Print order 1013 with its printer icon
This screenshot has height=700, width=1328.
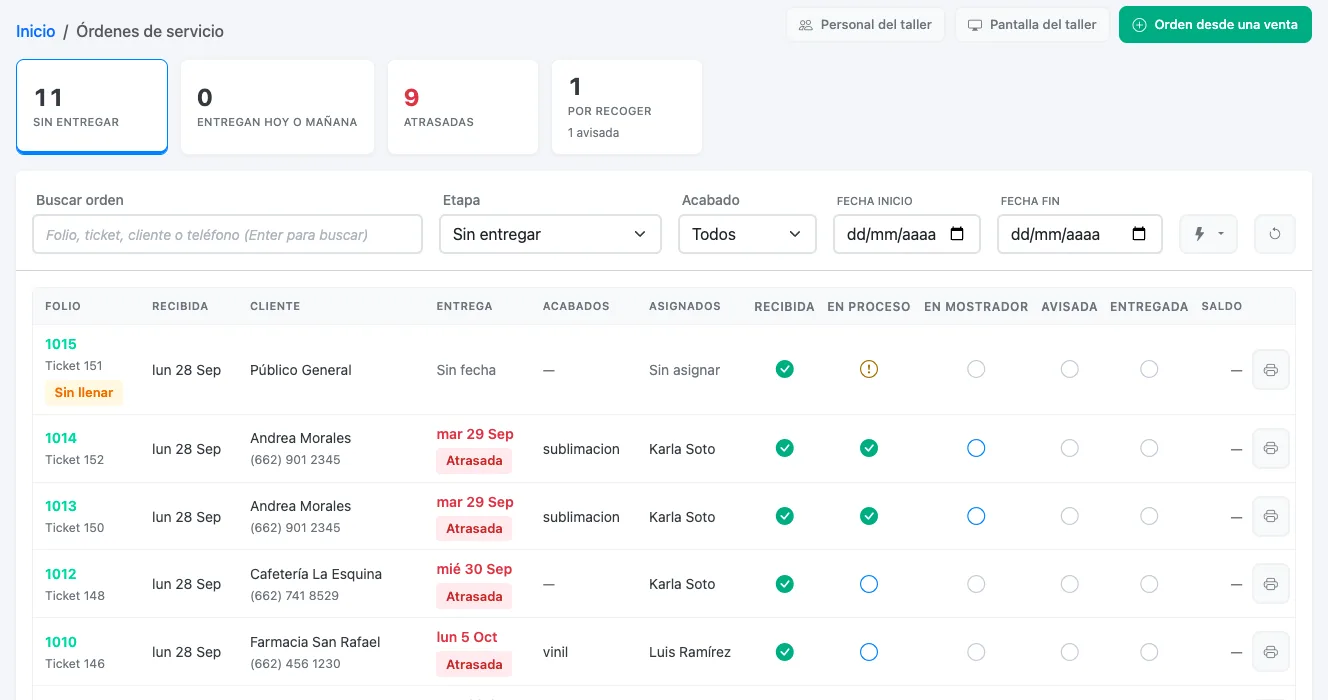coord(1271,517)
